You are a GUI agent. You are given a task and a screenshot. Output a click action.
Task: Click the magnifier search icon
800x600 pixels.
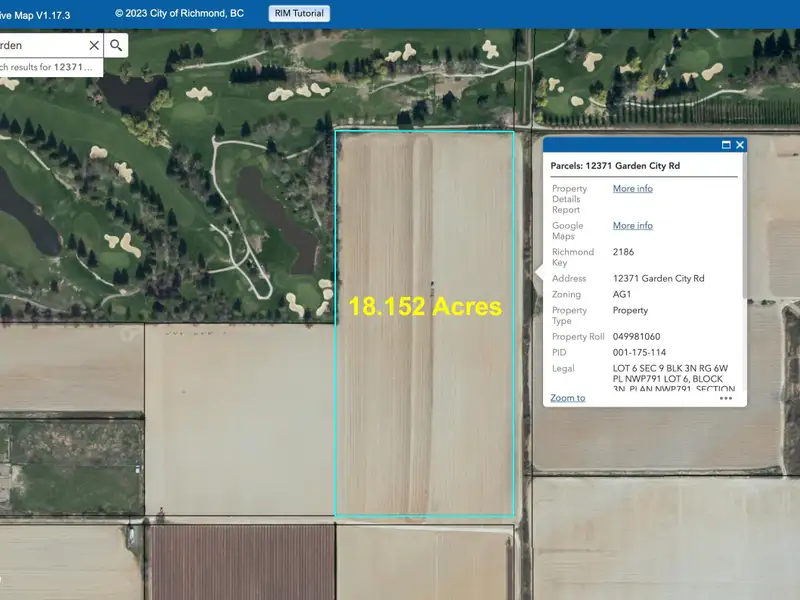point(116,45)
